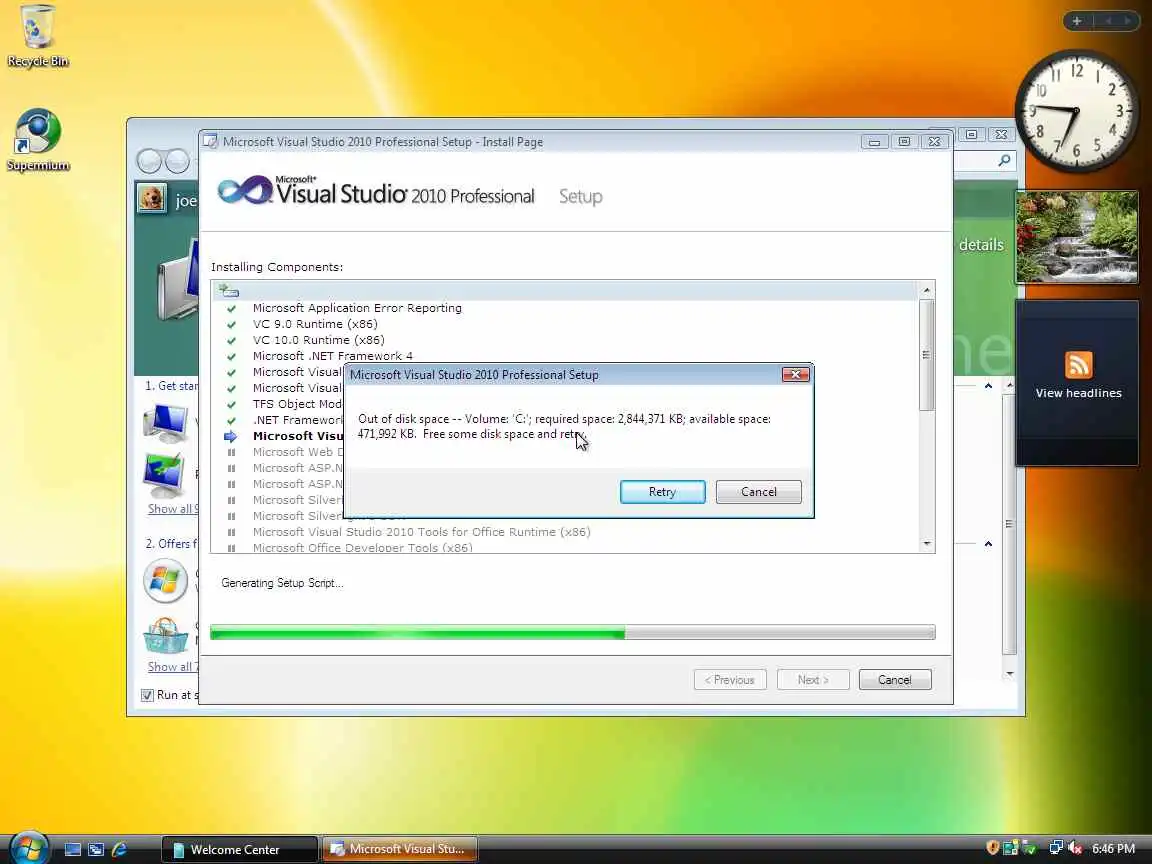Click Cancel at bottom of setup wizard
Image resolution: width=1152 pixels, height=864 pixels.
894,680
